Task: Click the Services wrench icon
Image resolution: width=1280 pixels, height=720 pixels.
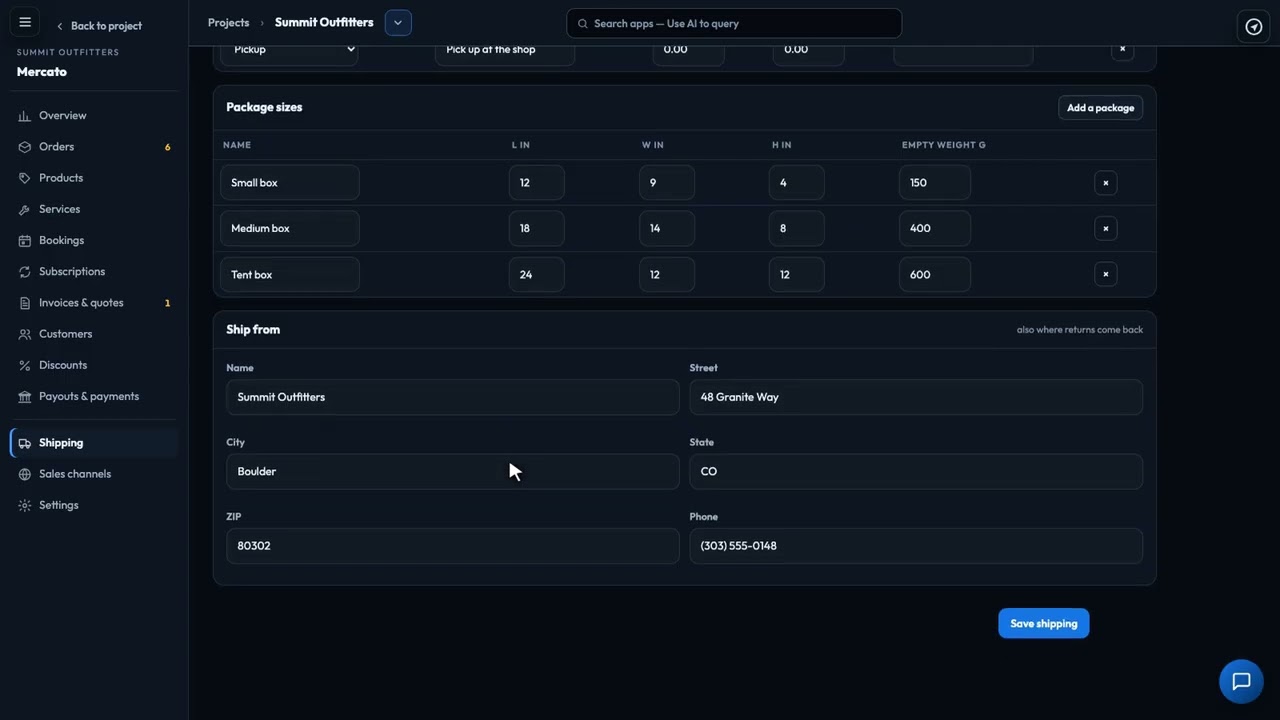Action: click(x=25, y=209)
